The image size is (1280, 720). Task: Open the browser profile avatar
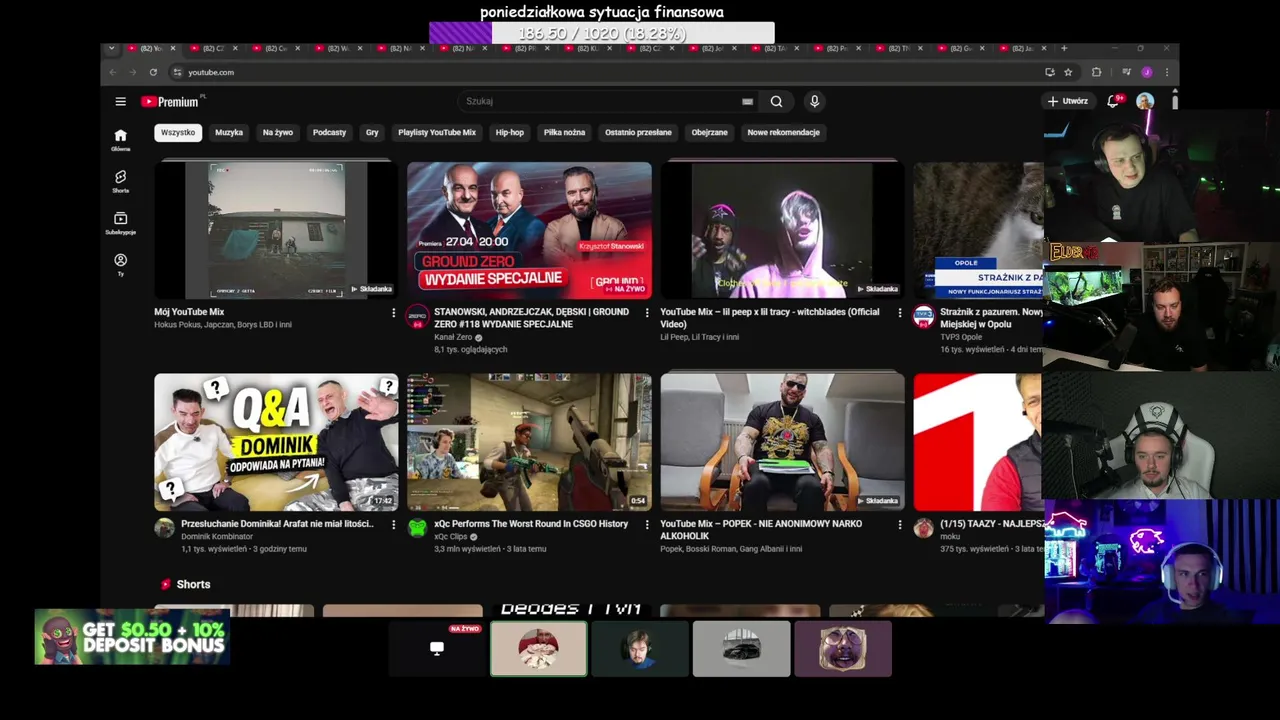click(x=1146, y=72)
